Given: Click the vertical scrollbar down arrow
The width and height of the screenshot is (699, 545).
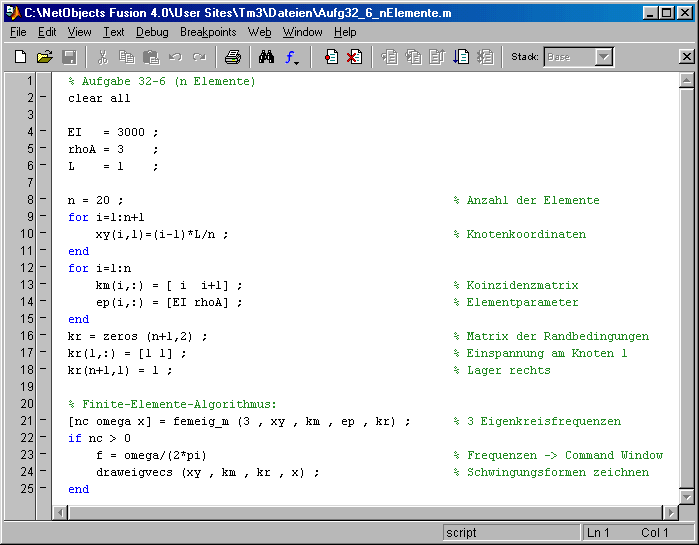Looking at the screenshot, I should coord(686,496).
